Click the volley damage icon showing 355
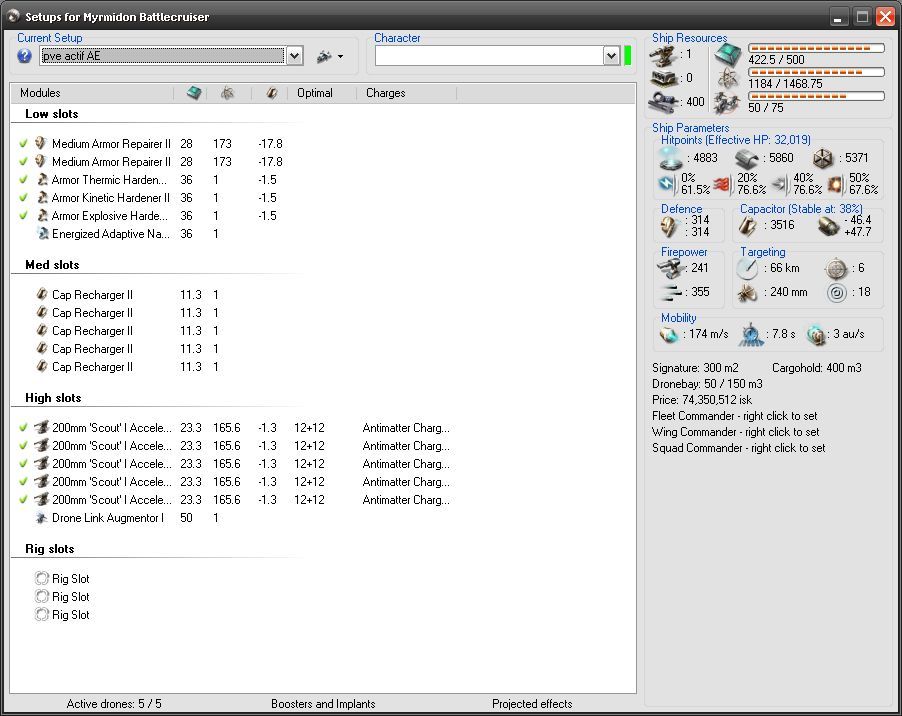The image size is (902, 716). [x=671, y=292]
